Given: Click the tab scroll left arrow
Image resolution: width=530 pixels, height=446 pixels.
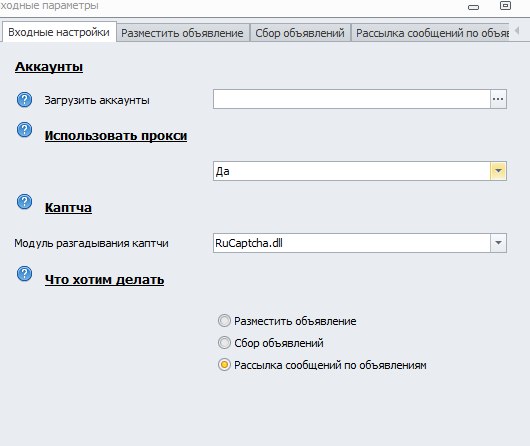Looking at the screenshot, I should click(517, 31).
